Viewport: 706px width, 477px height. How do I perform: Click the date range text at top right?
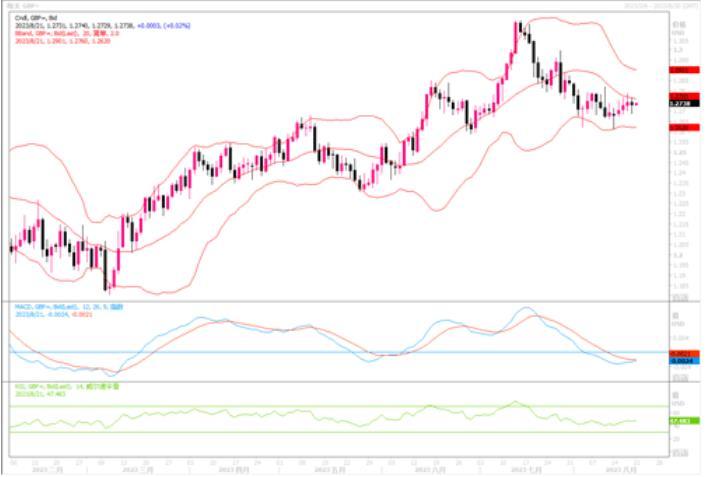tap(660, 7)
